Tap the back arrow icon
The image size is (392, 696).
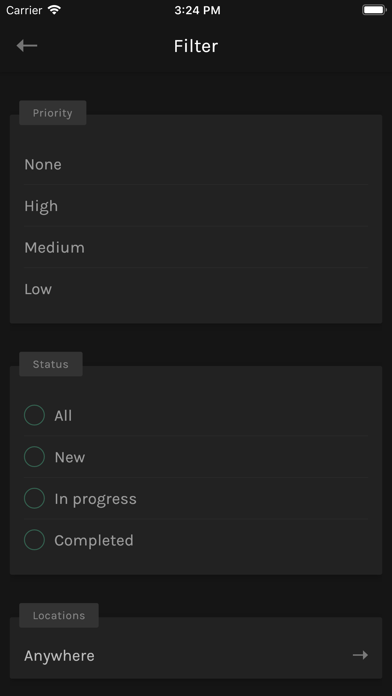click(x=27, y=45)
